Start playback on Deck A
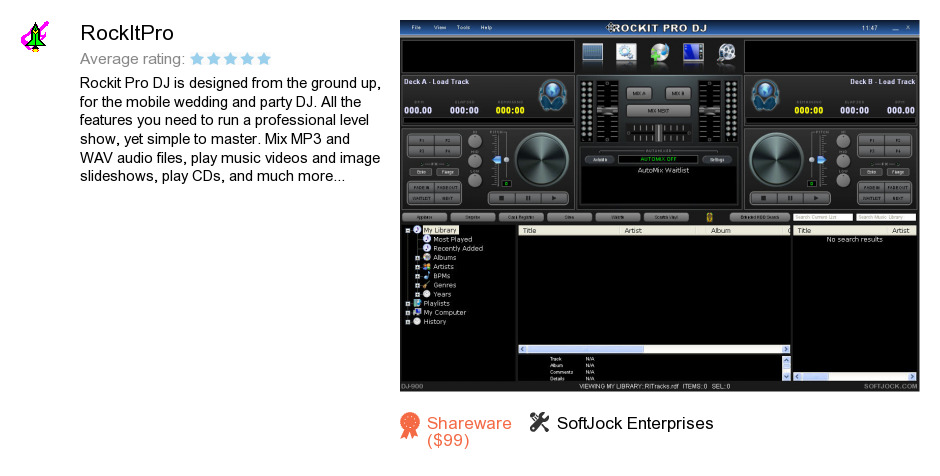 pos(554,198)
